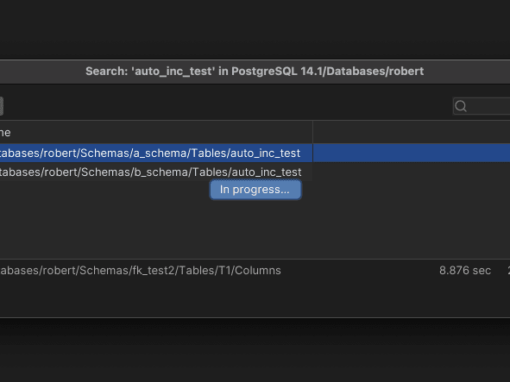The image size is (510, 382).
Task: Click the 'In progress...' button
Action: [255, 190]
